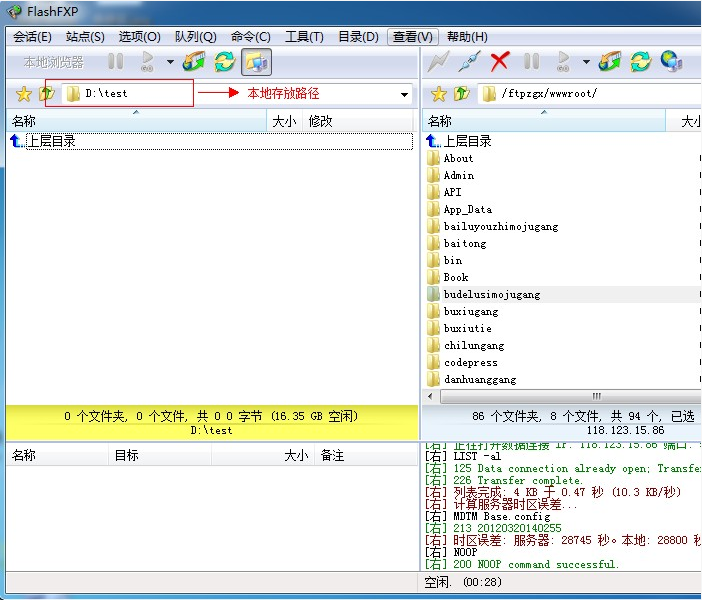This screenshot has height=600, width=702.
Task: Click the Disconnect plug icon
Action: (469, 62)
